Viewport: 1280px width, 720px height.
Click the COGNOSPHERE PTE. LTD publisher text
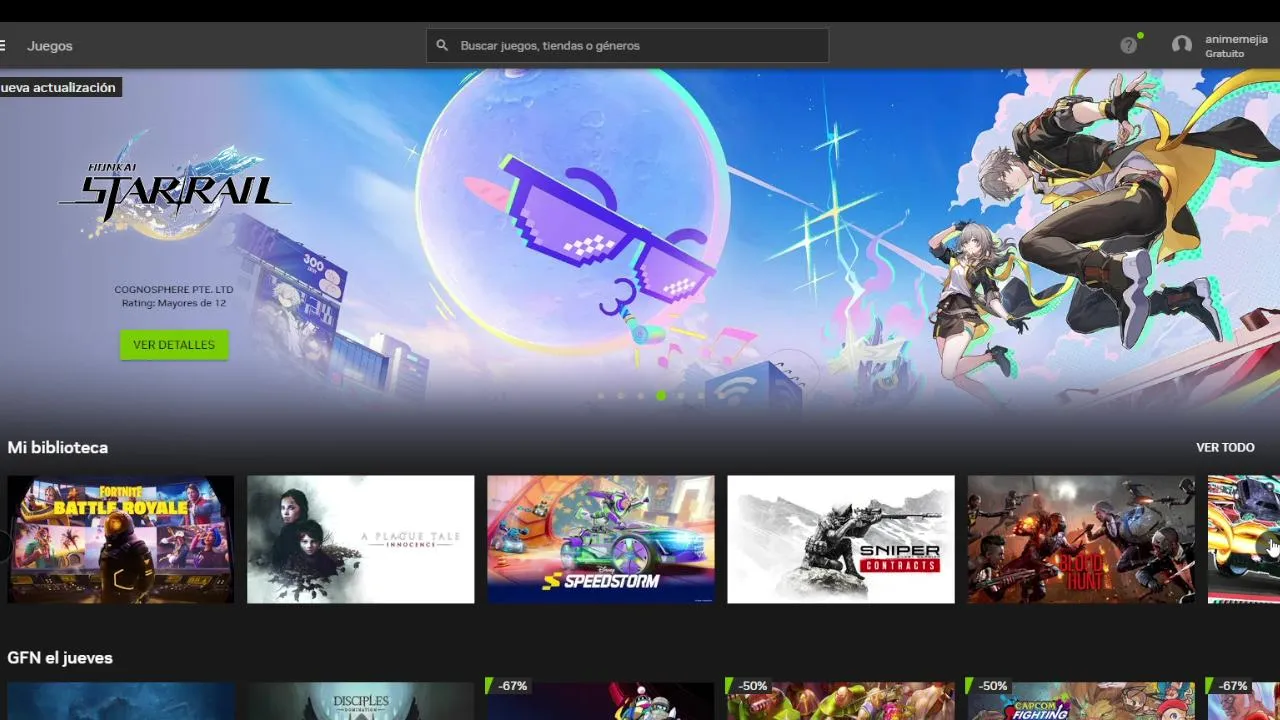pyautogui.click(x=174, y=290)
